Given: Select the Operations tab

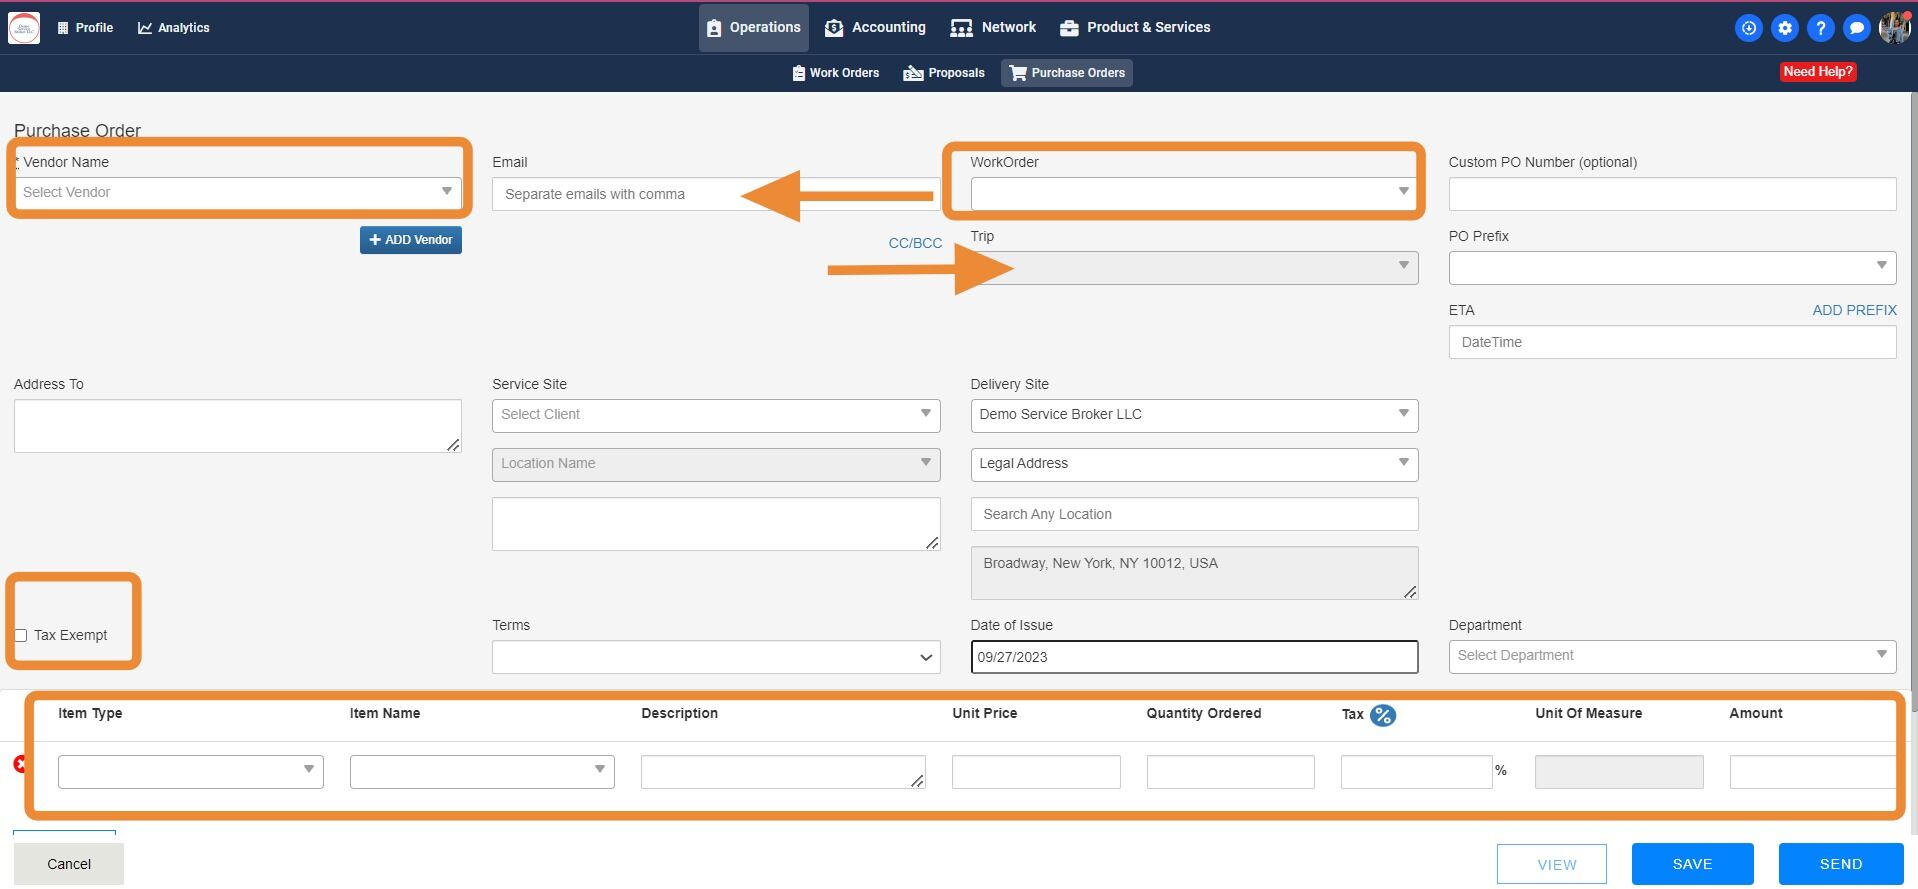Looking at the screenshot, I should pyautogui.click(x=754, y=28).
